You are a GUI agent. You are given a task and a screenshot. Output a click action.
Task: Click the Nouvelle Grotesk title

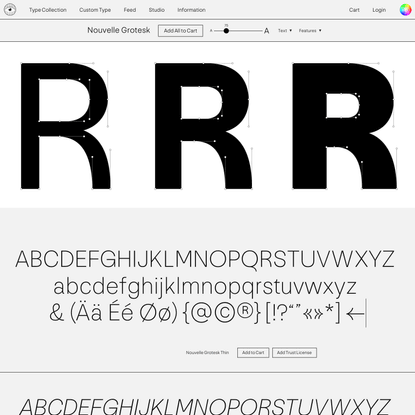pyautogui.click(x=119, y=30)
